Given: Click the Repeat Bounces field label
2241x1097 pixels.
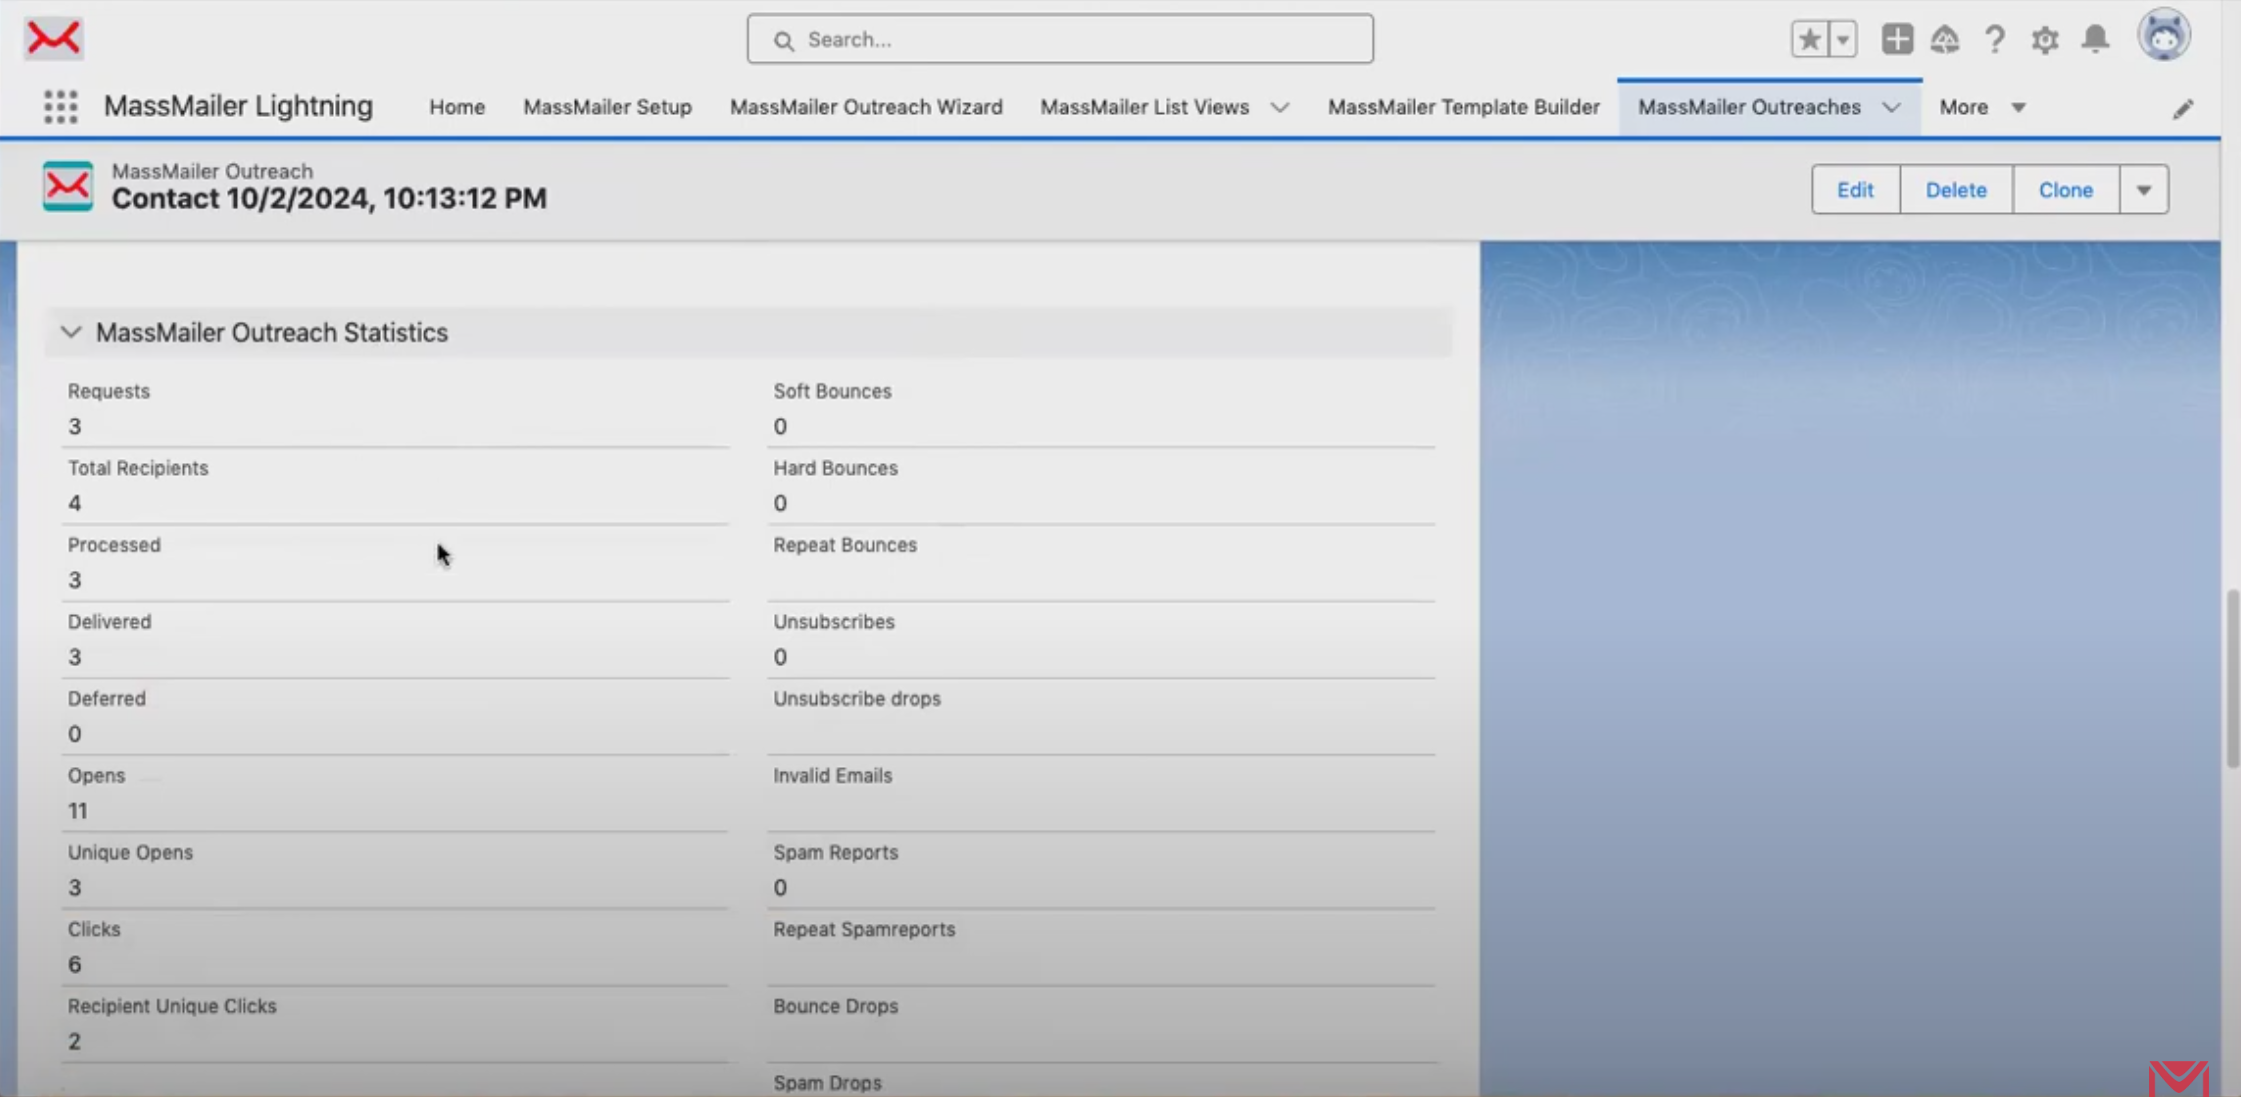Looking at the screenshot, I should point(845,545).
